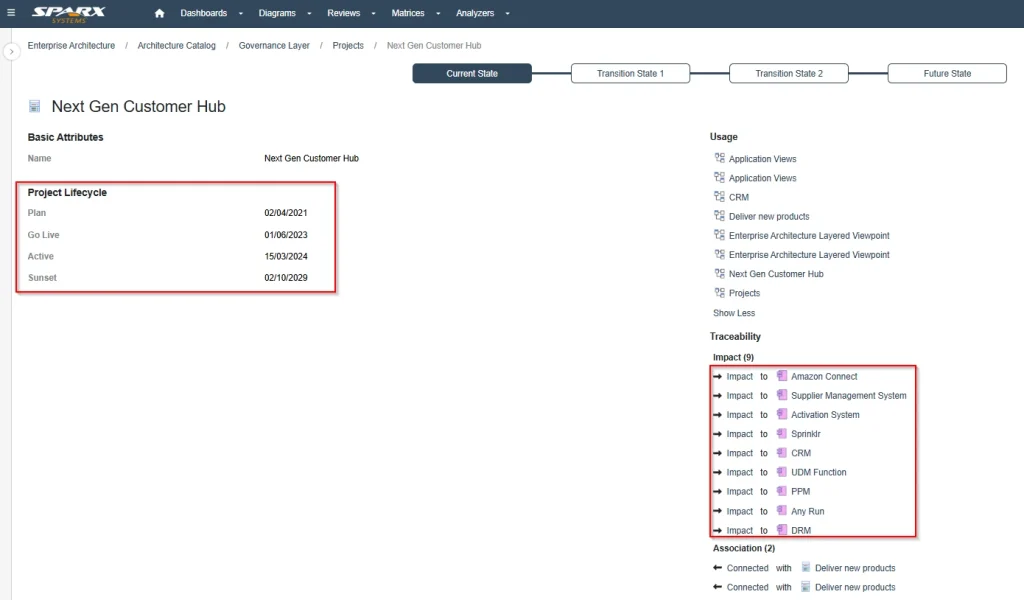The height and width of the screenshot is (600, 1024).
Task: Click the Active date 15/03/2024
Action: tap(285, 257)
